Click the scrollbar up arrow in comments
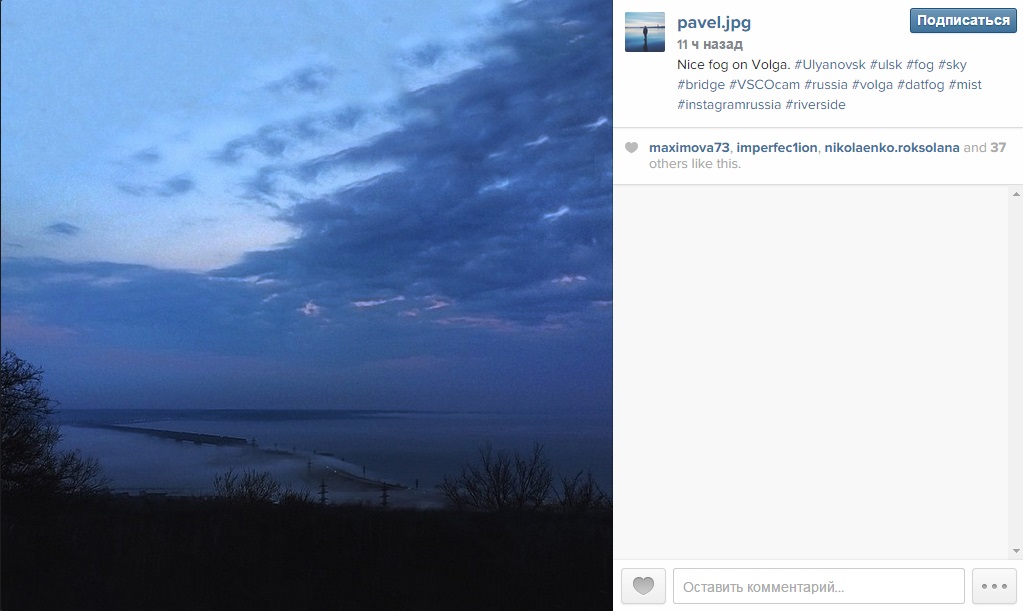The width and height of the screenshot is (1023, 611). point(1016,194)
